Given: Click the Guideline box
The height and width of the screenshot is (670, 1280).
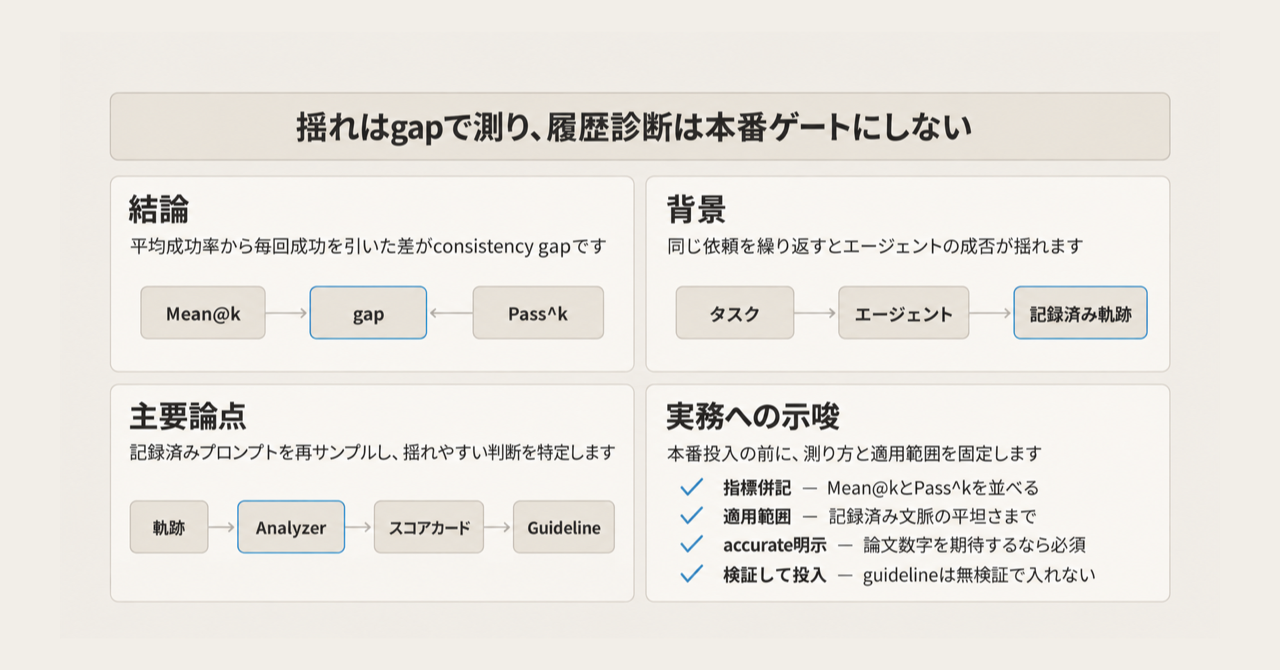Looking at the screenshot, I should tap(564, 527).
